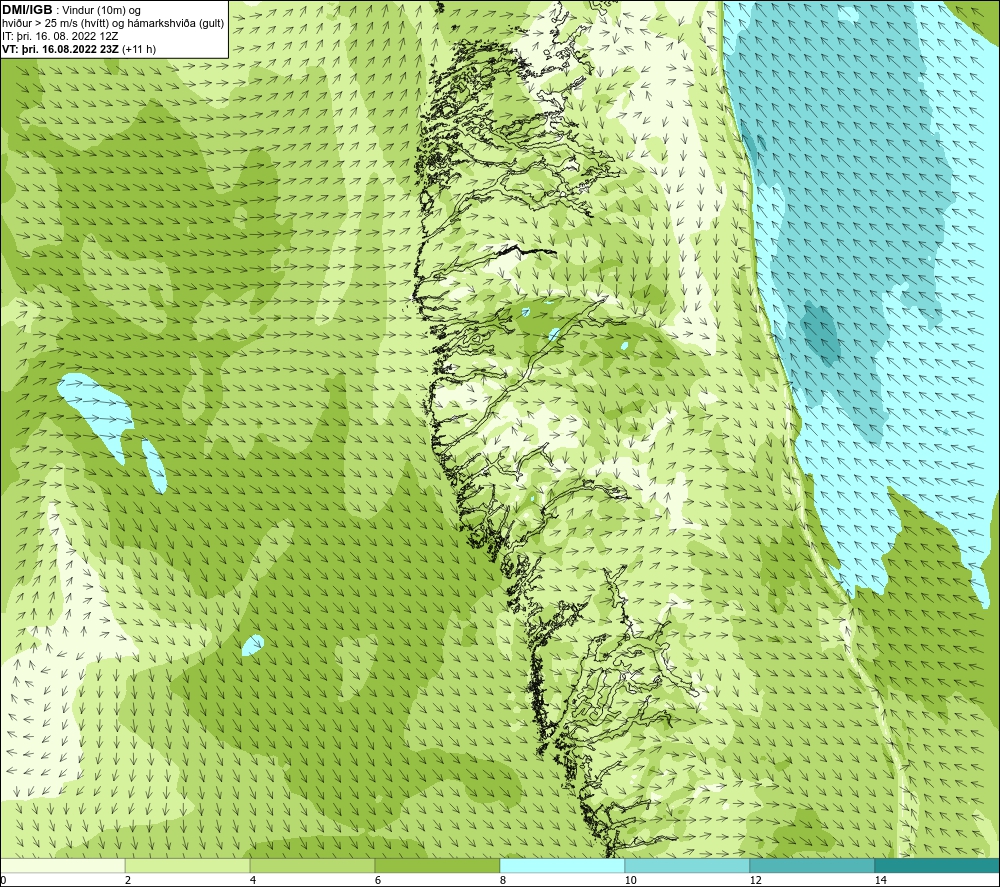Image resolution: width=1000 pixels, height=887 pixels.
Task: Select the 4–6 m/s green swatch
Action: [312, 865]
